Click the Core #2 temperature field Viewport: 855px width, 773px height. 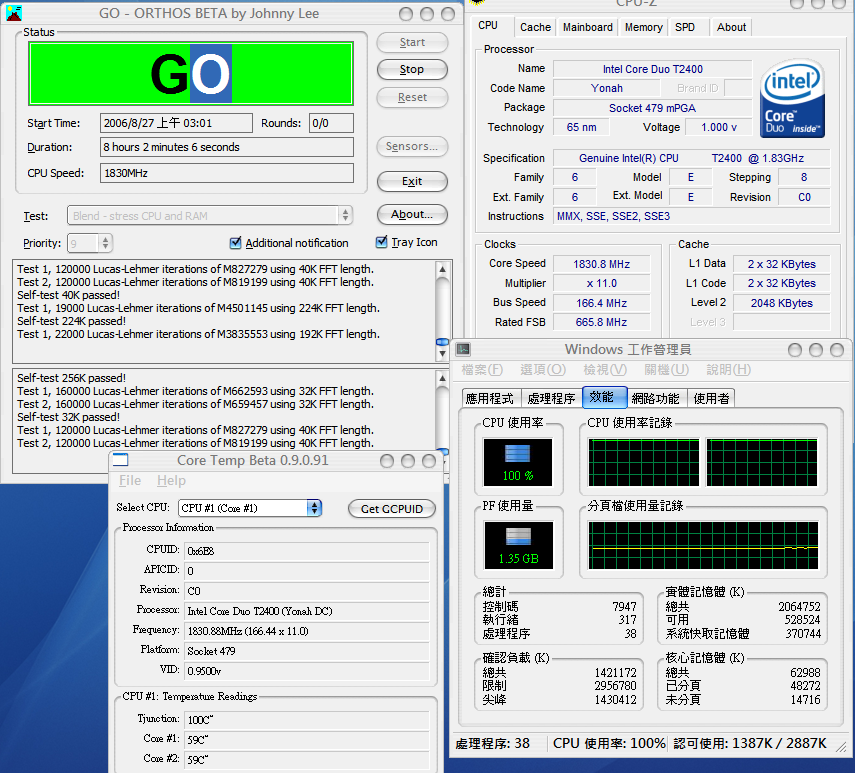(307, 759)
